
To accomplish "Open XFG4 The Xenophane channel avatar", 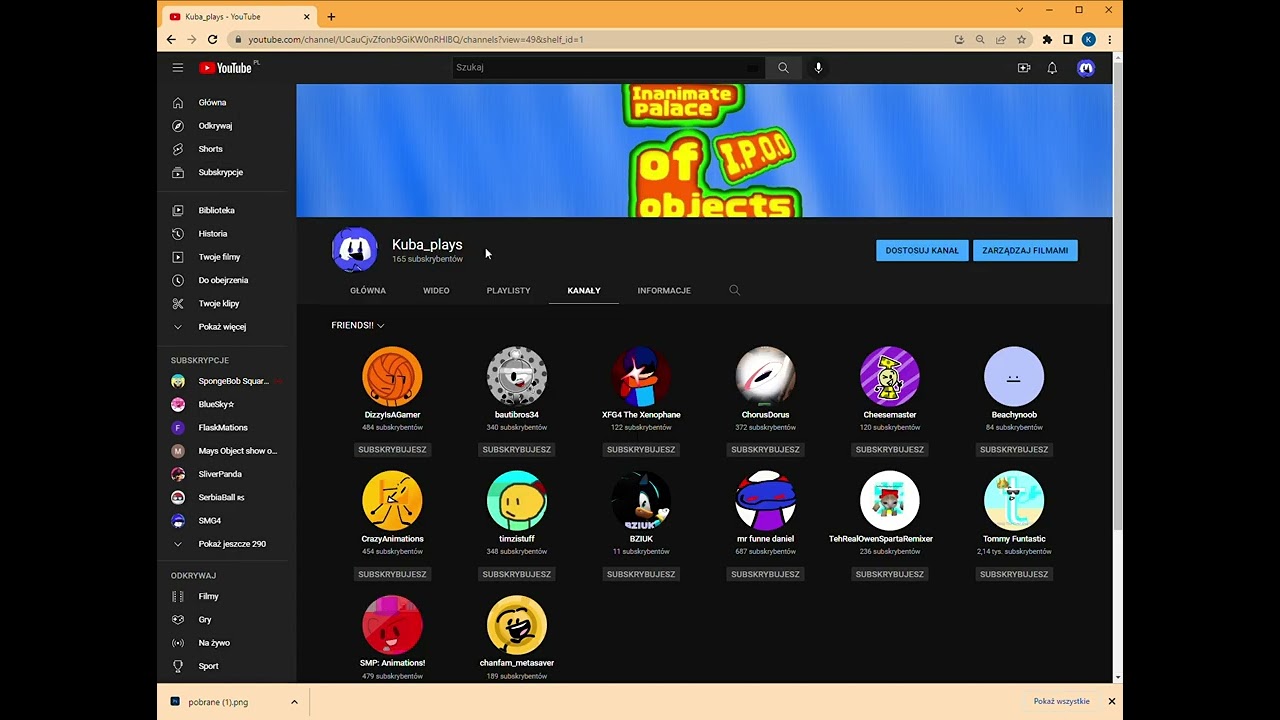I will [641, 376].
